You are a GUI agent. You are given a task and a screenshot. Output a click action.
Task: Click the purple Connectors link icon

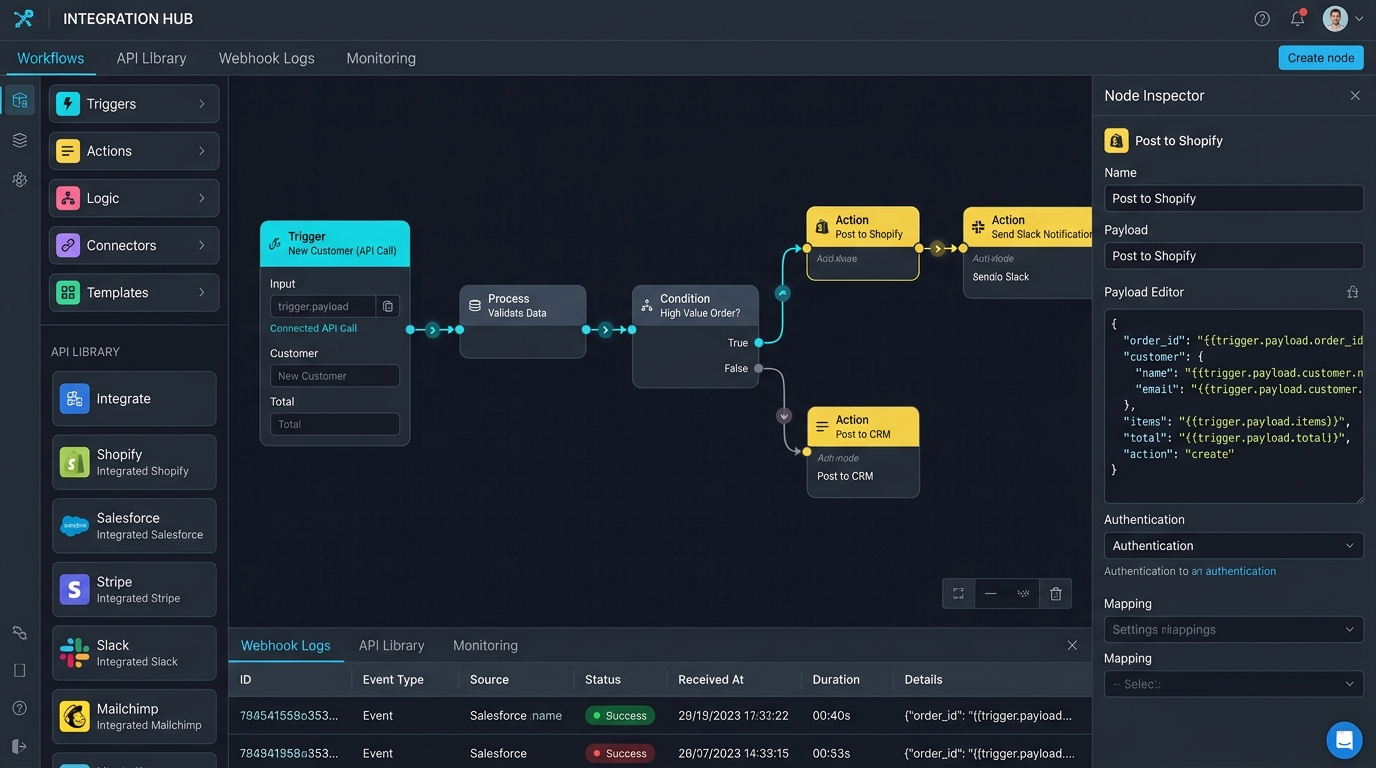(68, 245)
